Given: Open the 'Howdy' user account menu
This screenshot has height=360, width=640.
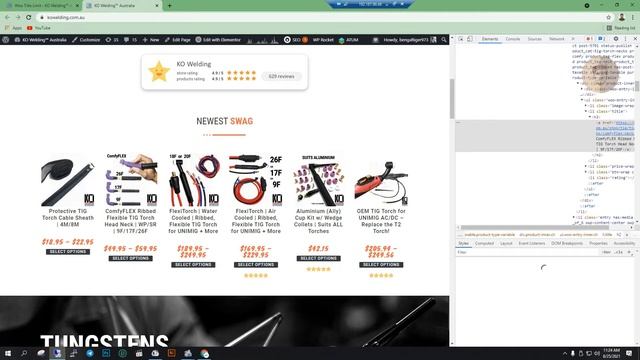Looking at the screenshot, I should point(410,40).
